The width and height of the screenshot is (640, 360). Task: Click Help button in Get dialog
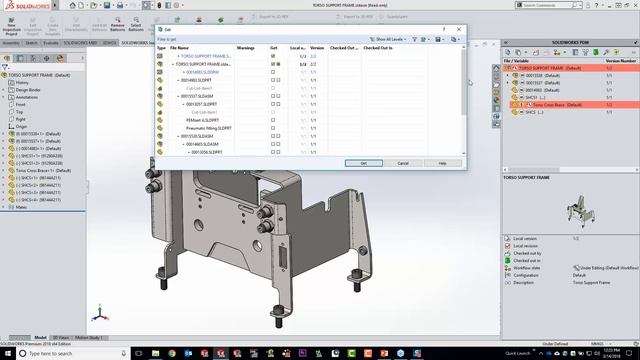(442, 163)
